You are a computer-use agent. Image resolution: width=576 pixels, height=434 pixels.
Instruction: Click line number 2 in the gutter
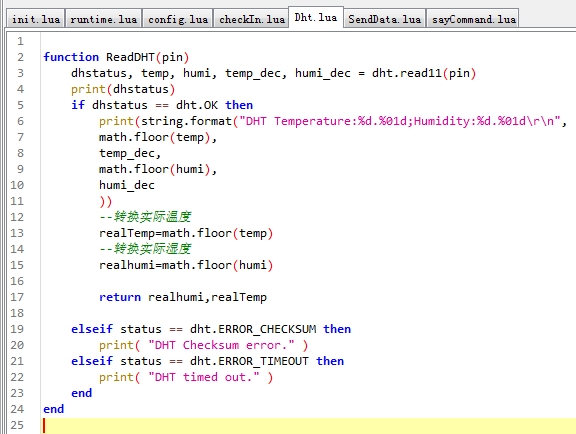[x=20, y=57]
